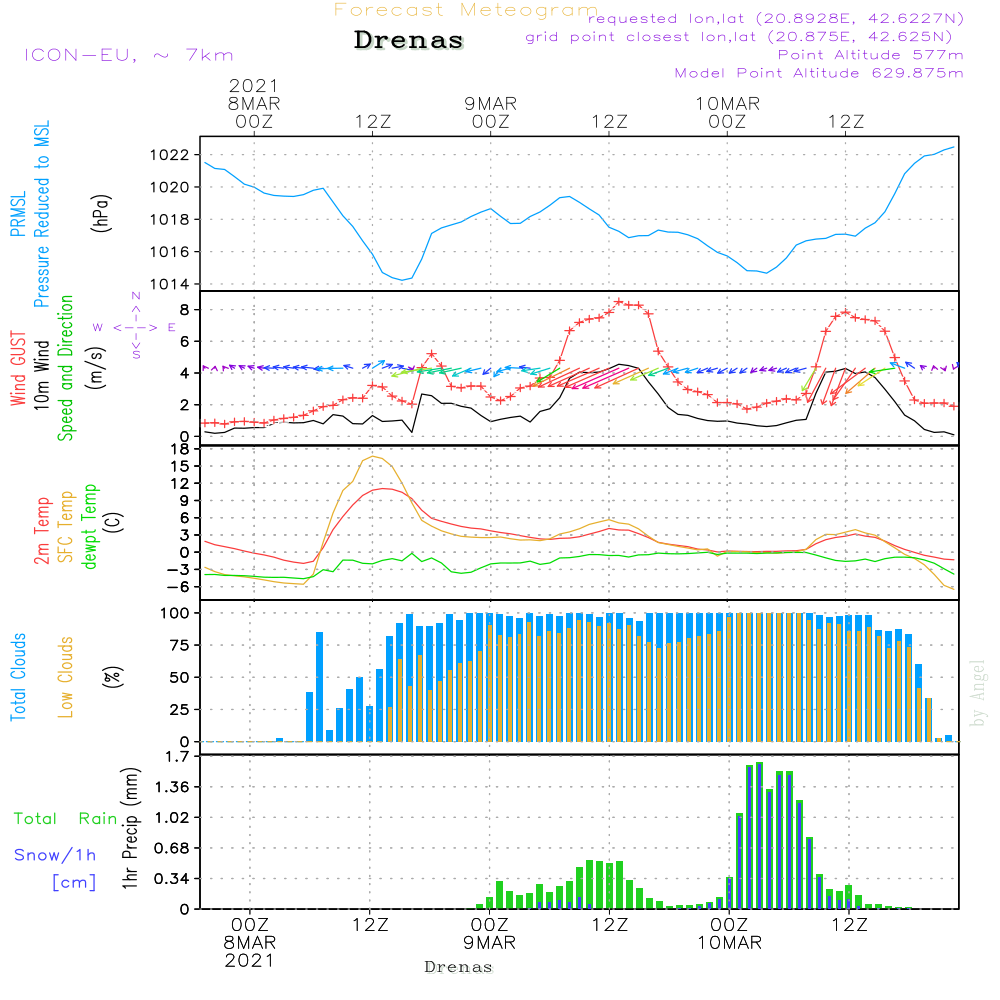Select the 100 on cloud cover axis
The width and height of the screenshot is (1000, 1000).
click(175, 614)
